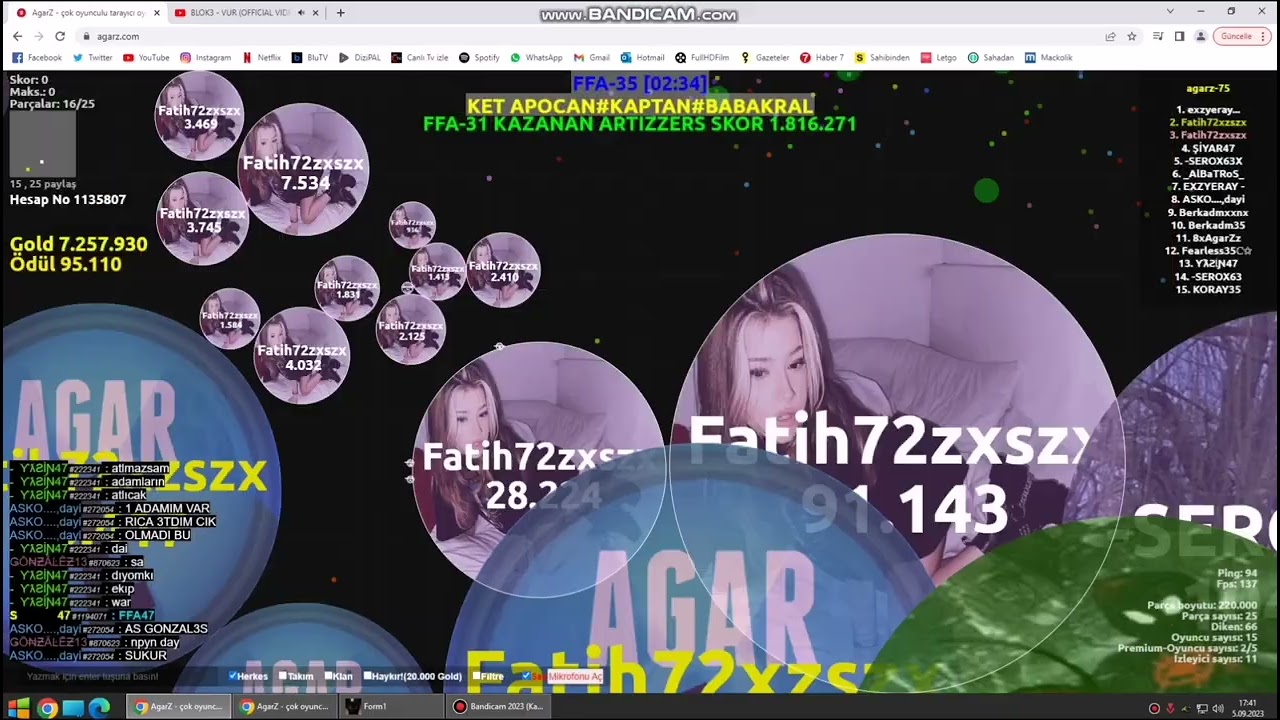Toggle the Klan chat checkbox
Viewport: 1280px width, 720px height.
click(x=327, y=676)
